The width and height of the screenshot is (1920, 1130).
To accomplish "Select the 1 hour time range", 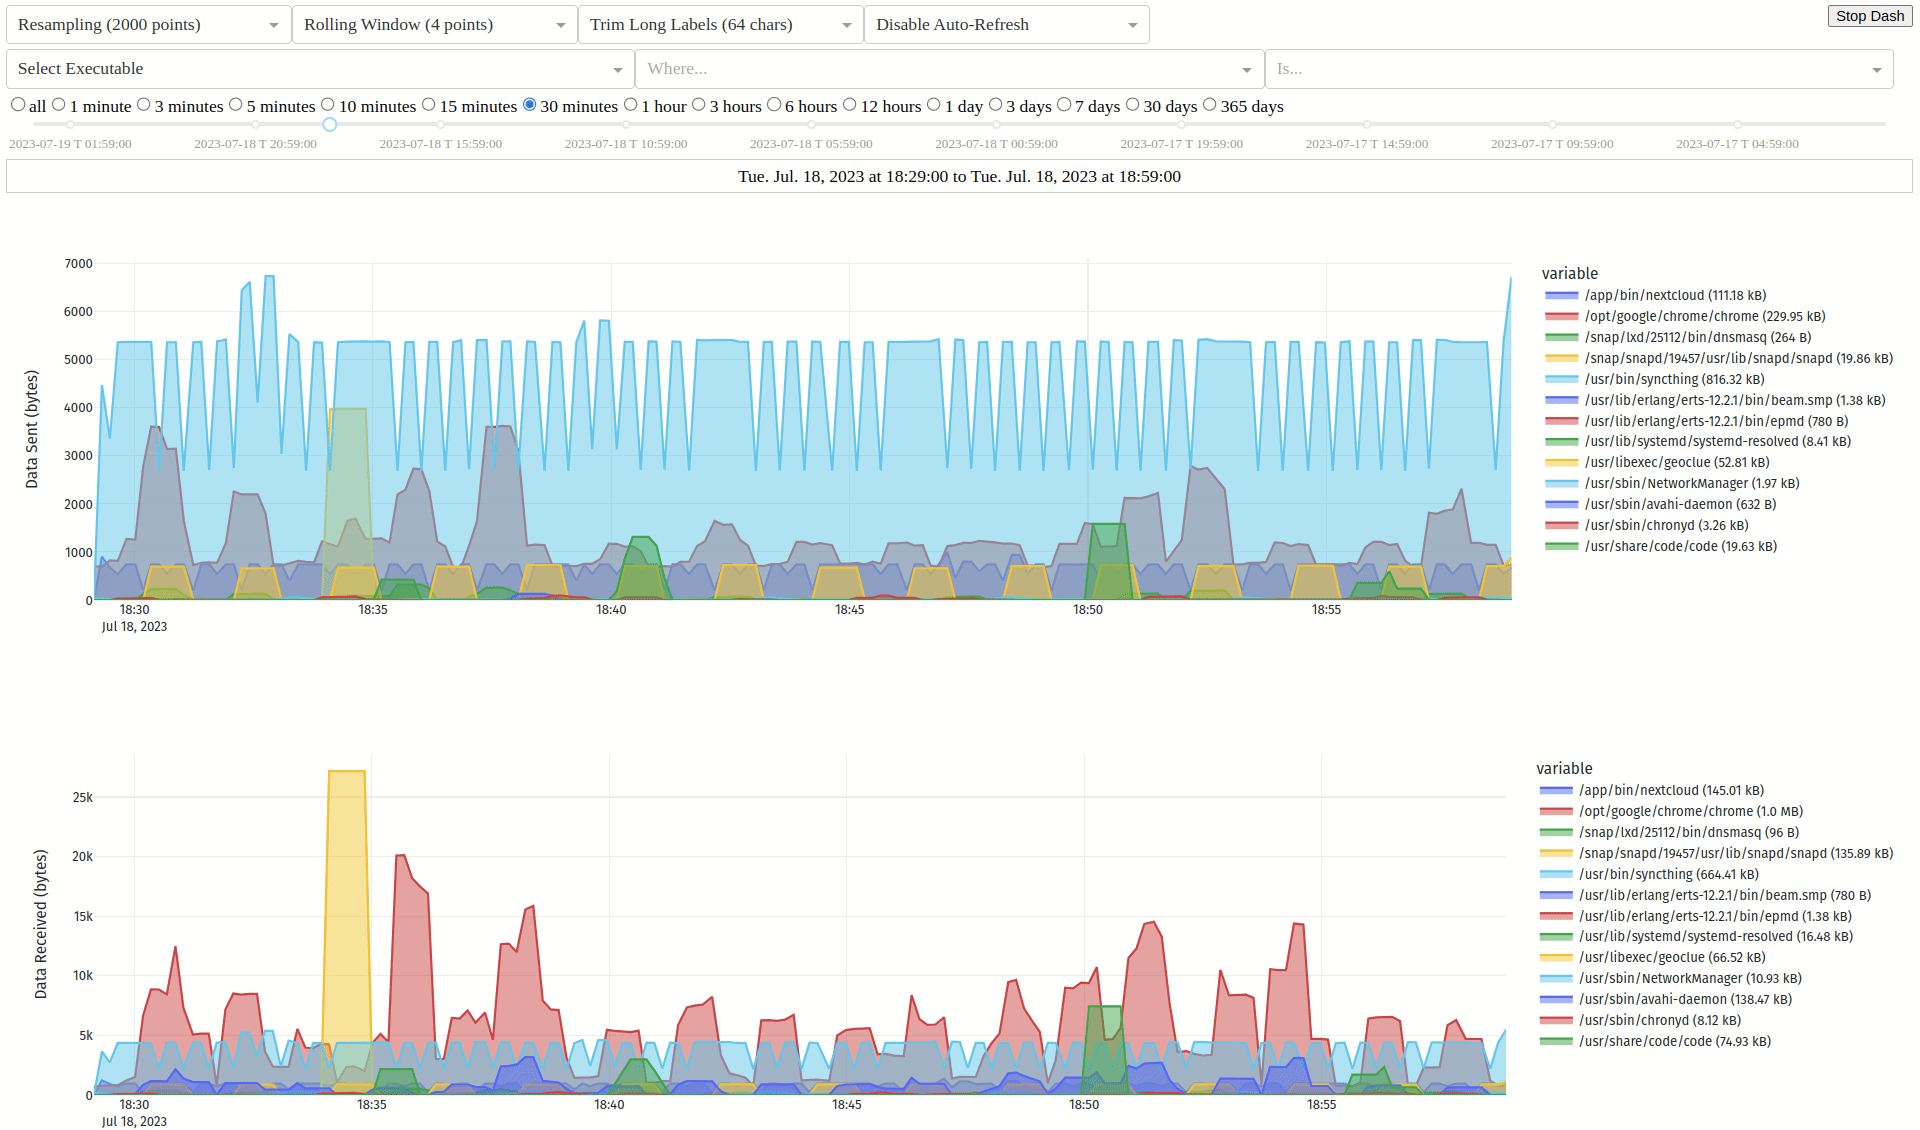I will (631, 105).
